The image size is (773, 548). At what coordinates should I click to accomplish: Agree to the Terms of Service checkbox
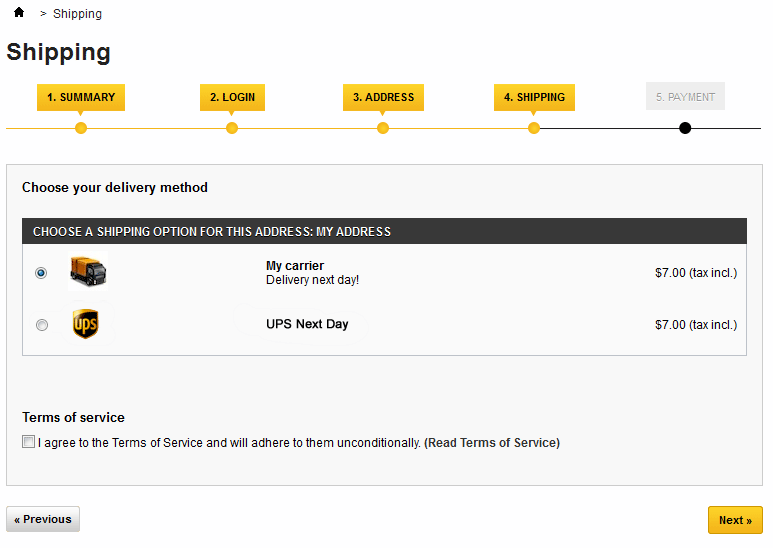[x=29, y=442]
